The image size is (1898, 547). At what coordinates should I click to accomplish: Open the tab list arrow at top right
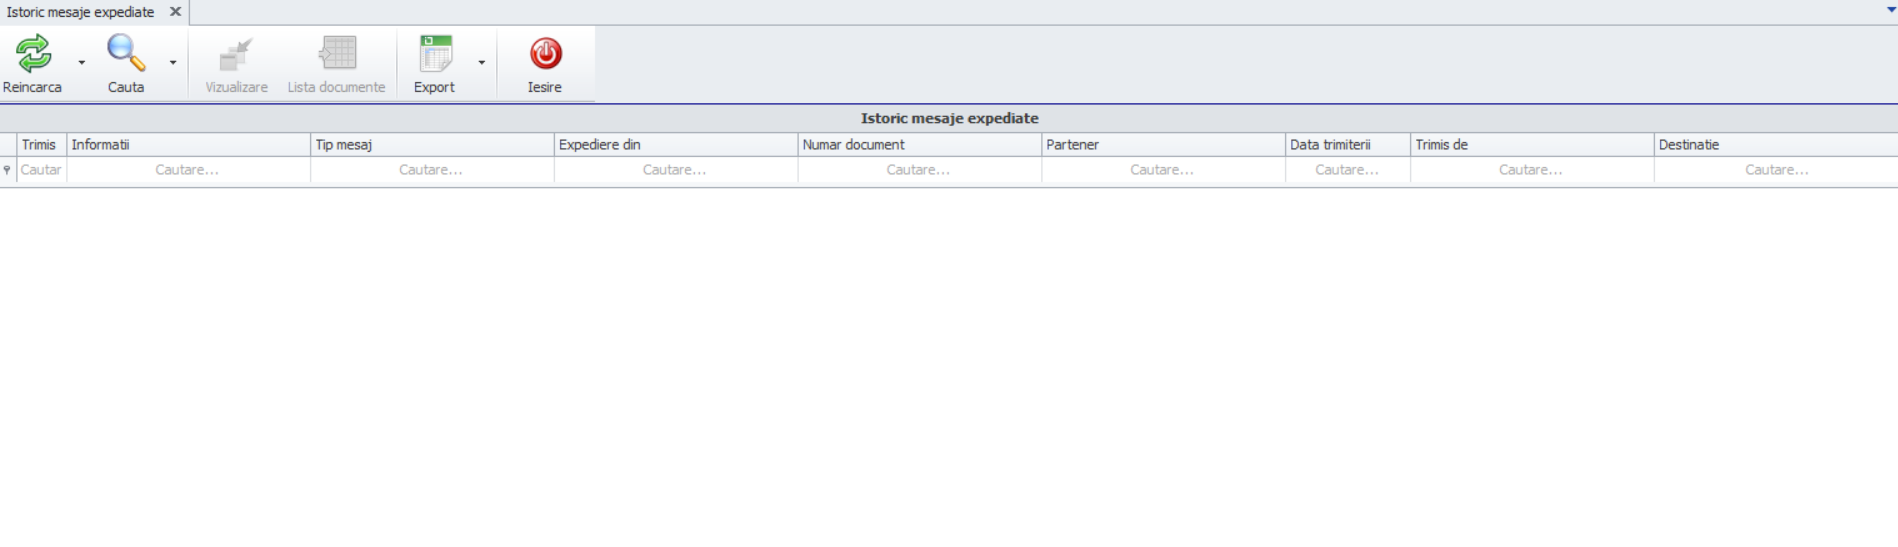[1890, 10]
